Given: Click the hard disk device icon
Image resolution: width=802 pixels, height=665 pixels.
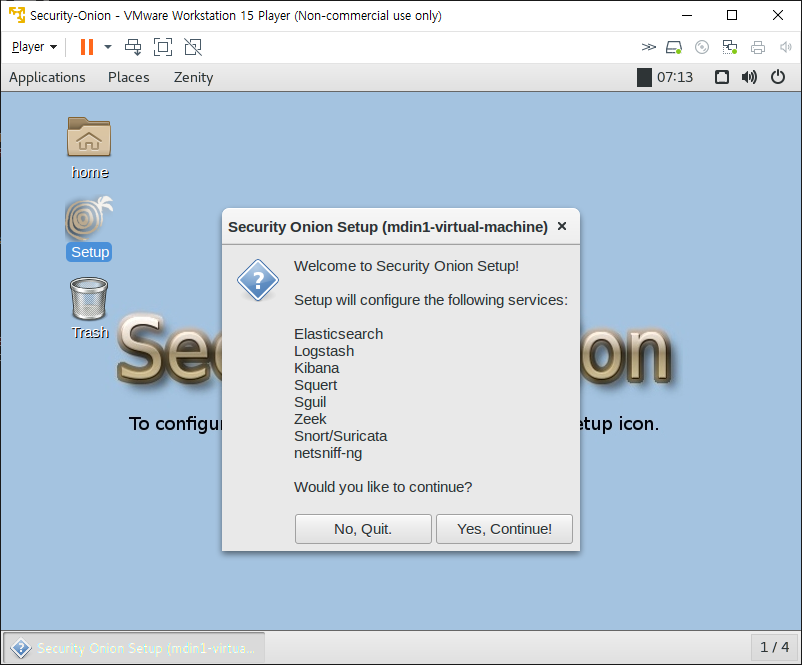Looking at the screenshot, I should tap(674, 48).
